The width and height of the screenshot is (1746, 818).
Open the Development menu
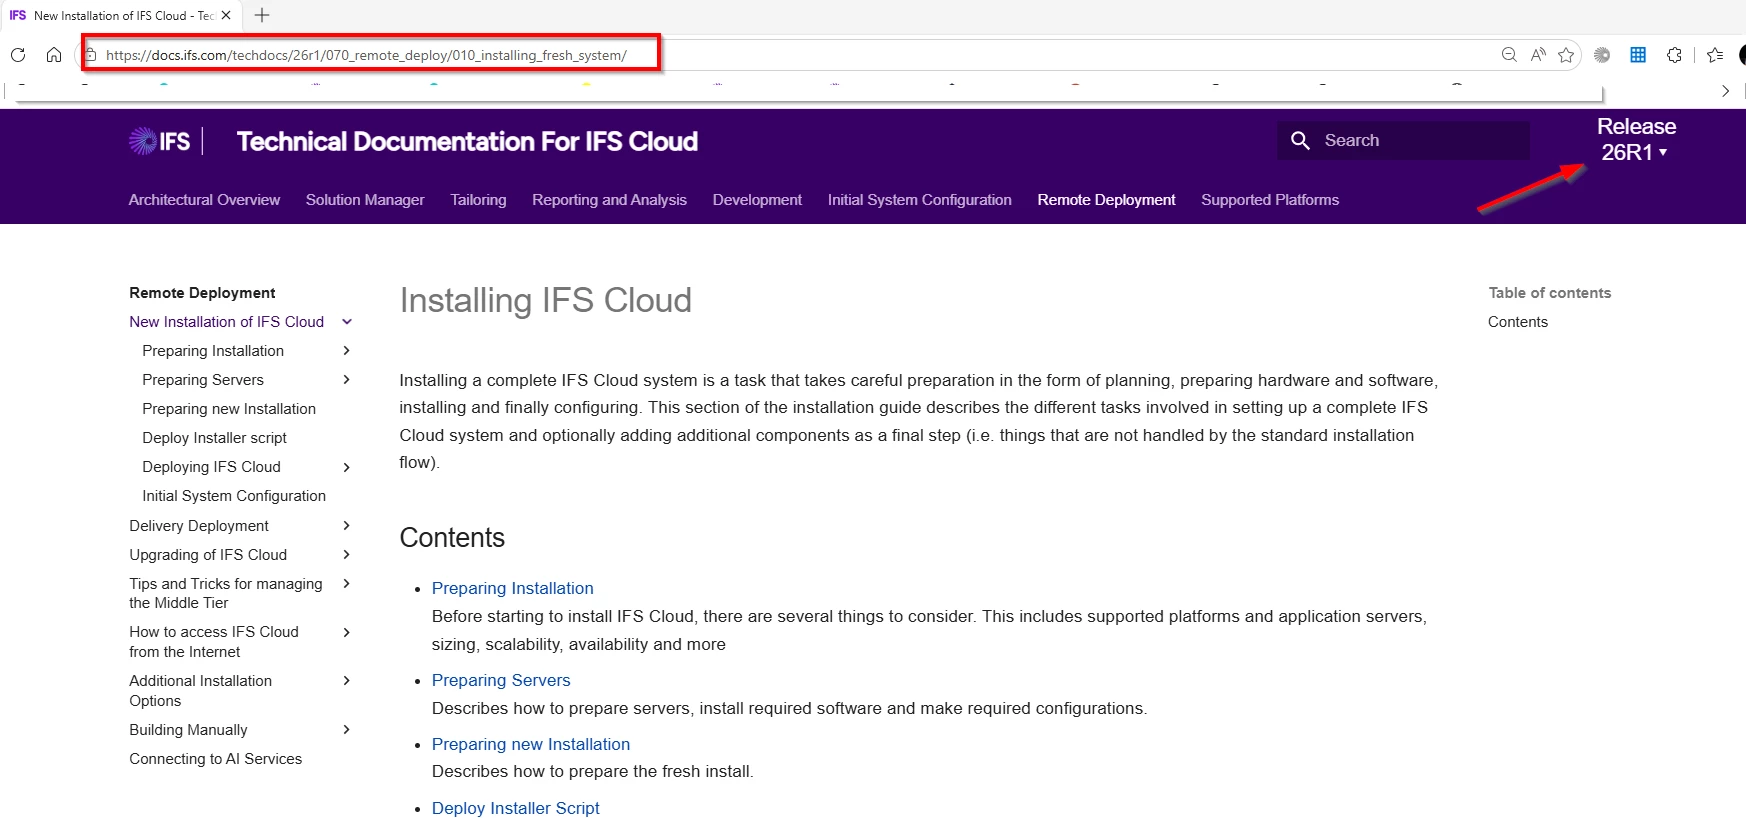[757, 200]
